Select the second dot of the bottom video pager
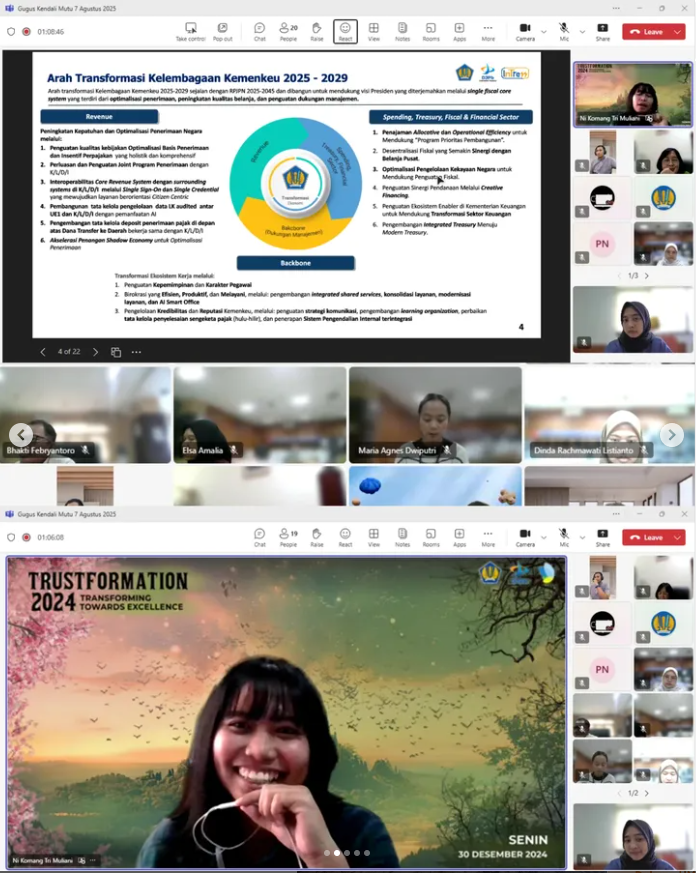Screen dimensions: 696x873 337,853
